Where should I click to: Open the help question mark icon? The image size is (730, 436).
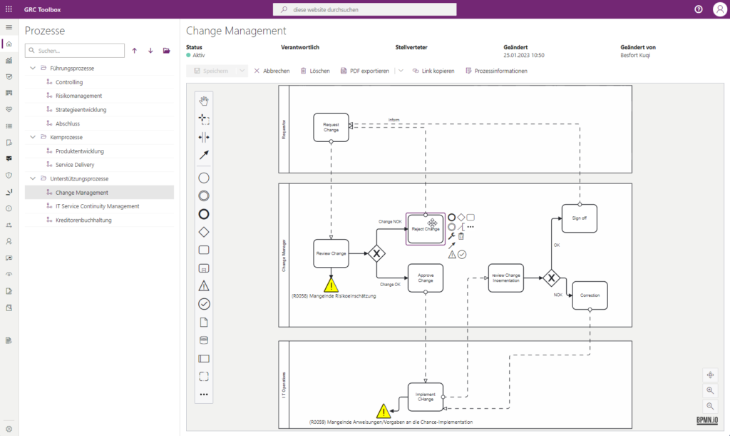(698, 9)
